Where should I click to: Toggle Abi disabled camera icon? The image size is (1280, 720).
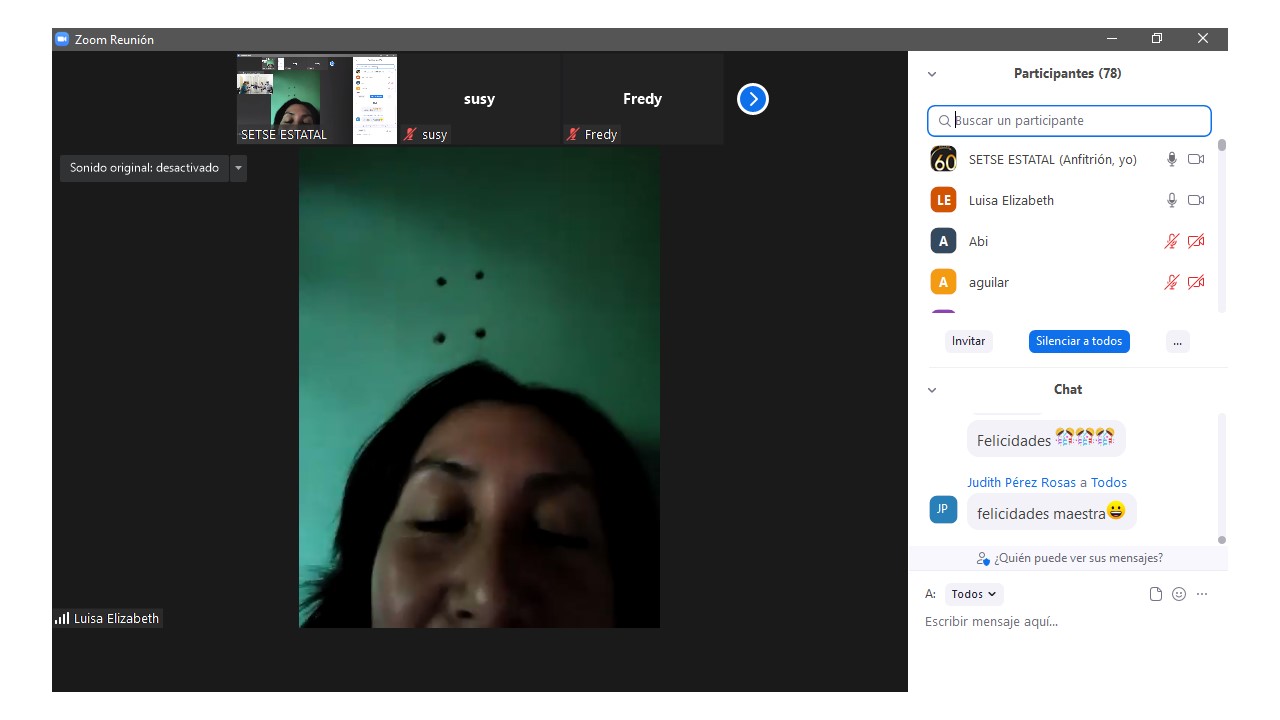(x=1196, y=241)
